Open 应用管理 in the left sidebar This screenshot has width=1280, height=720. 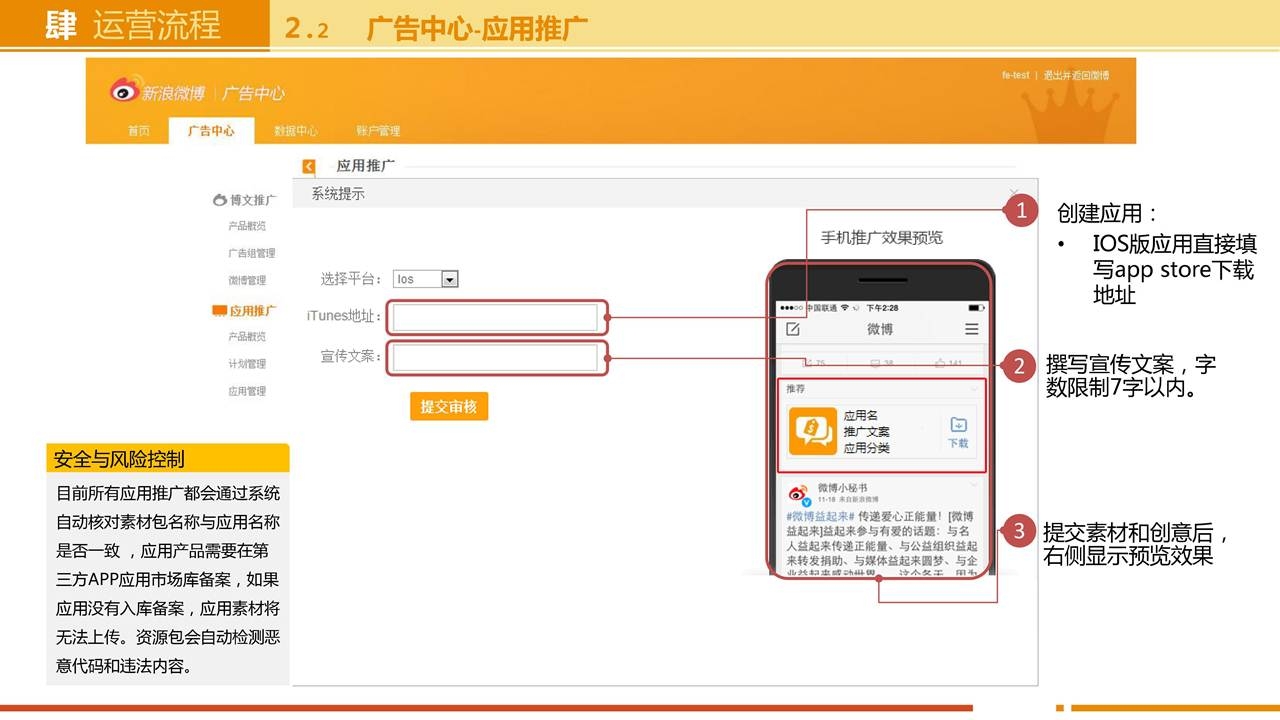pyautogui.click(x=247, y=391)
